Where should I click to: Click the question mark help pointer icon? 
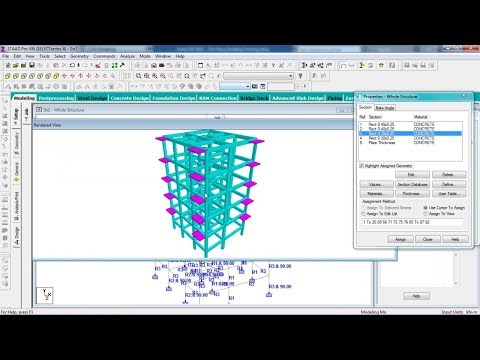pyautogui.click(x=300, y=76)
